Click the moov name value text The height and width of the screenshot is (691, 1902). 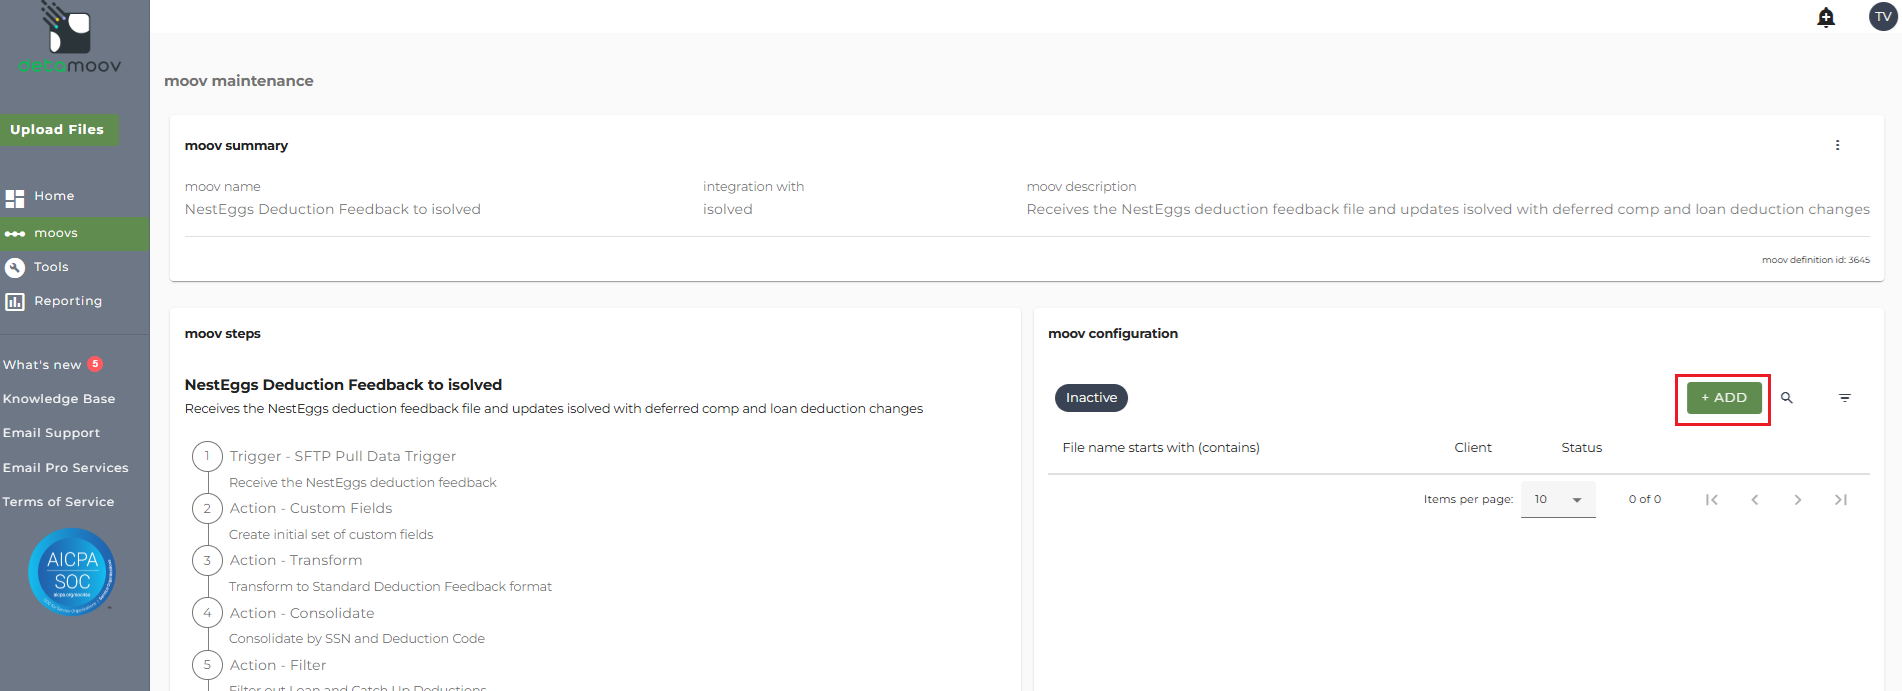click(333, 209)
